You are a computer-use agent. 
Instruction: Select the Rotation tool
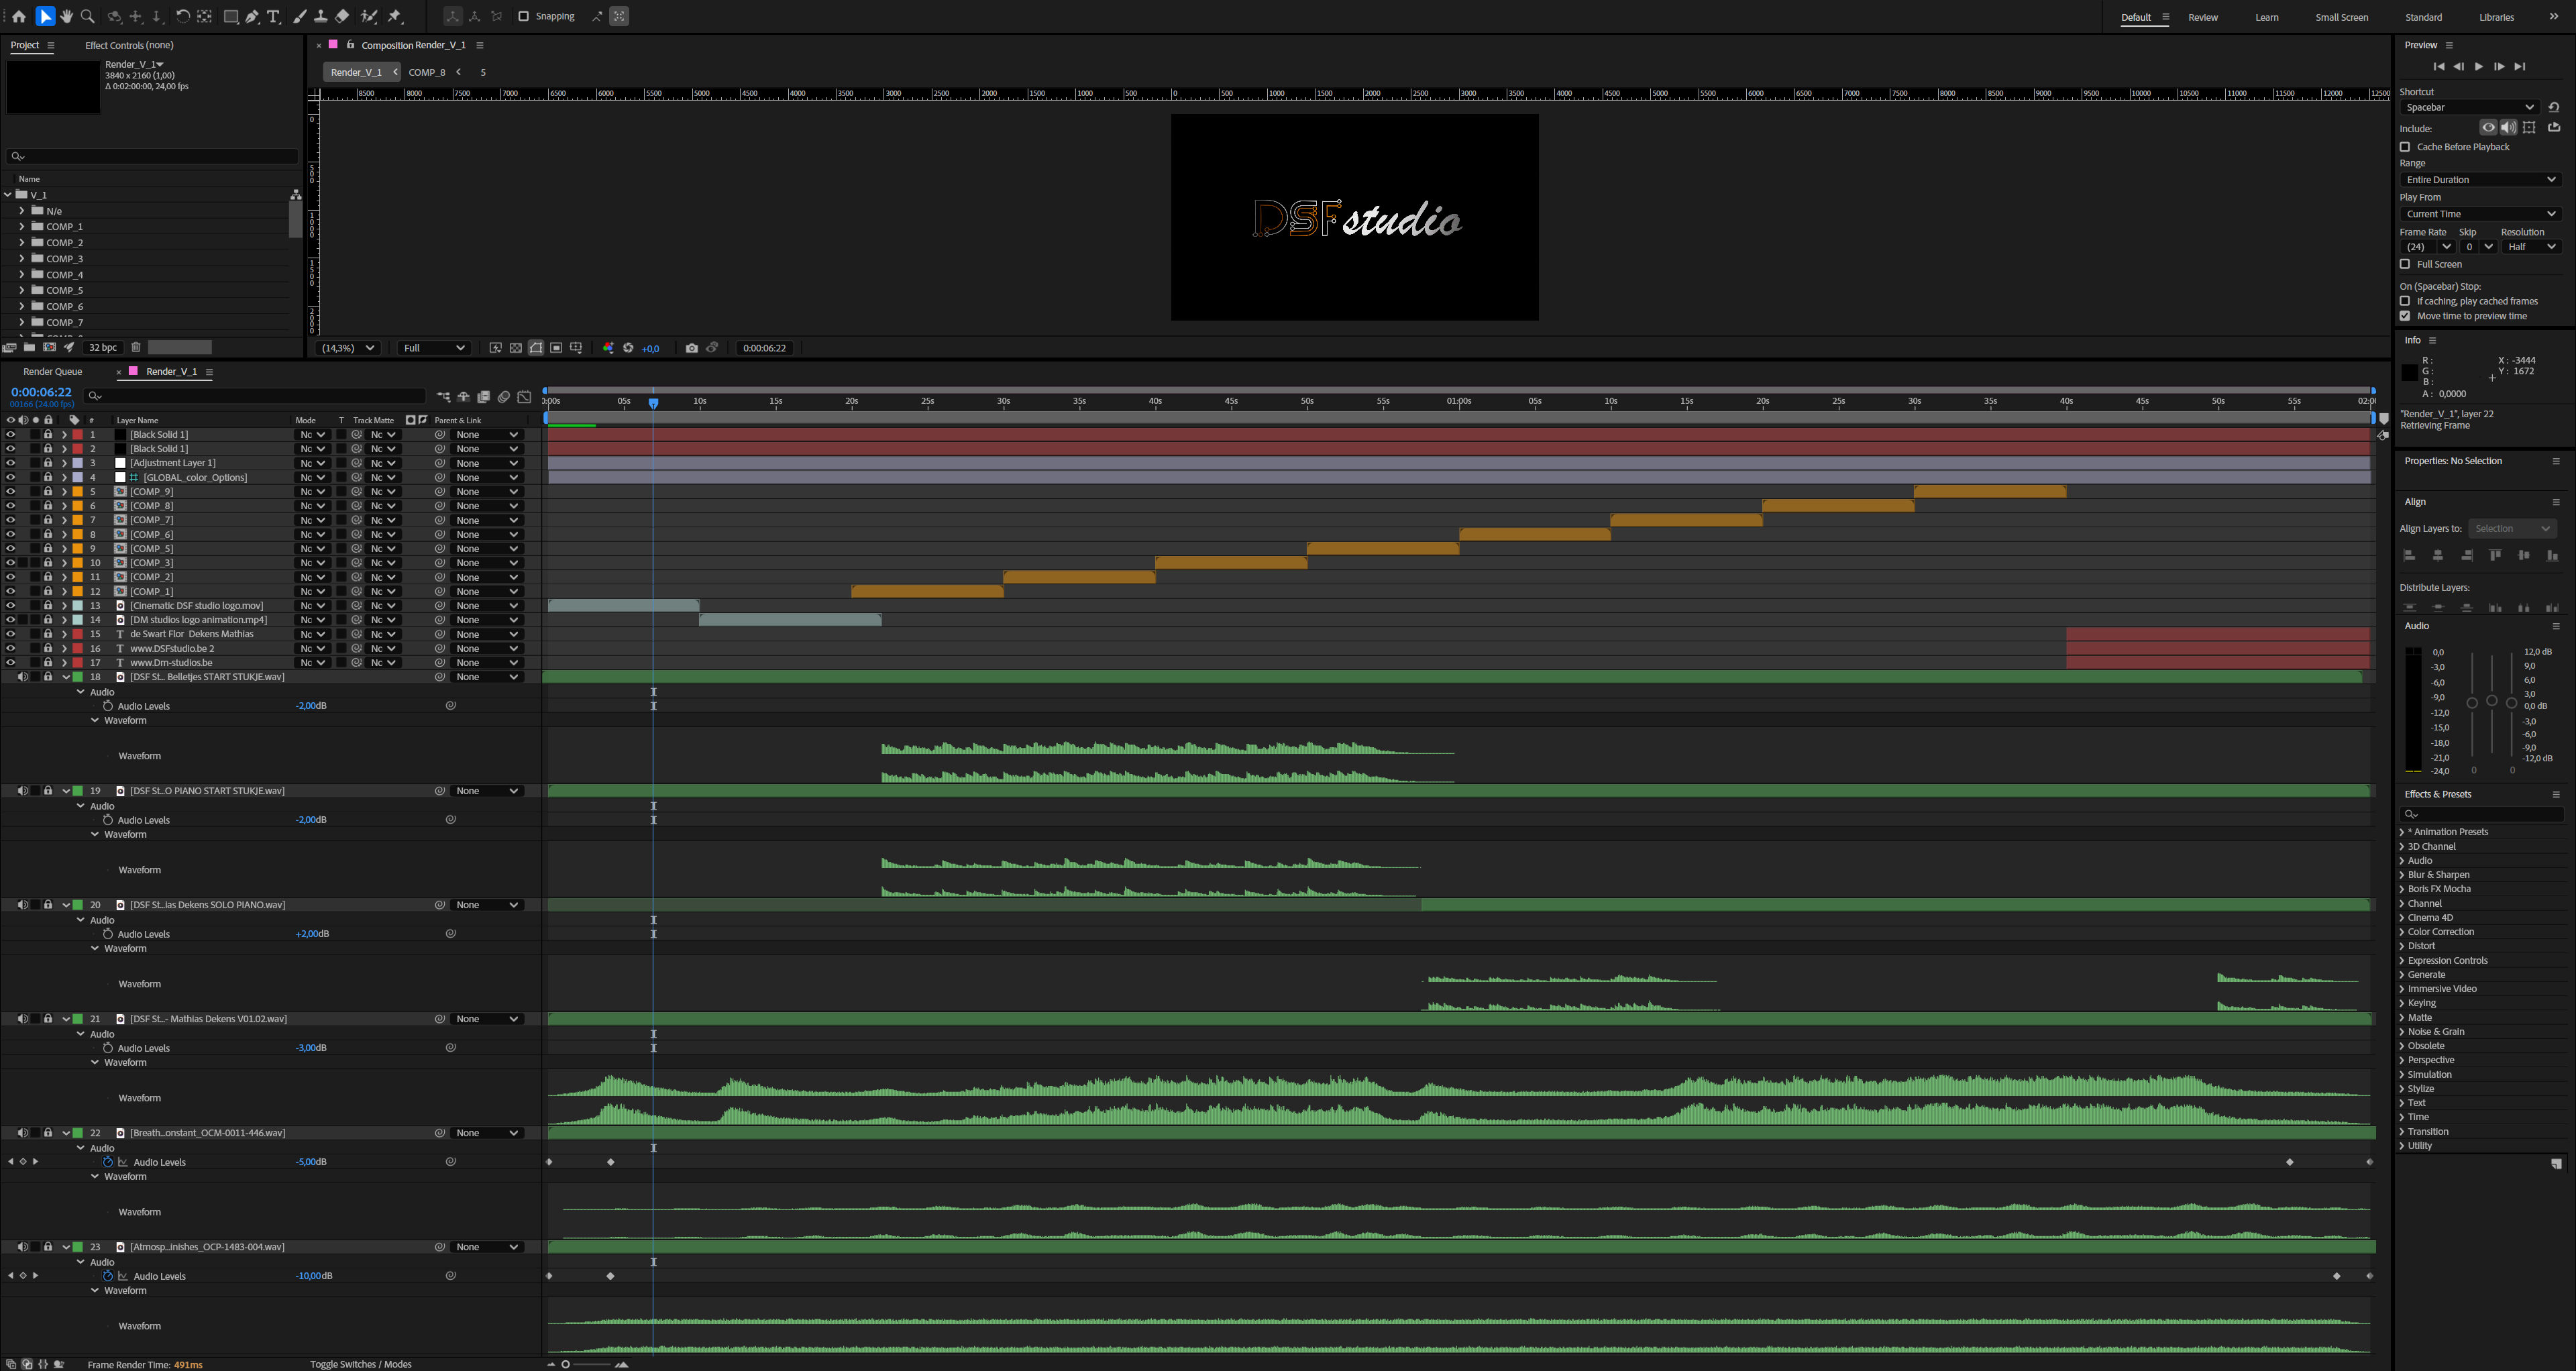coord(182,16)
